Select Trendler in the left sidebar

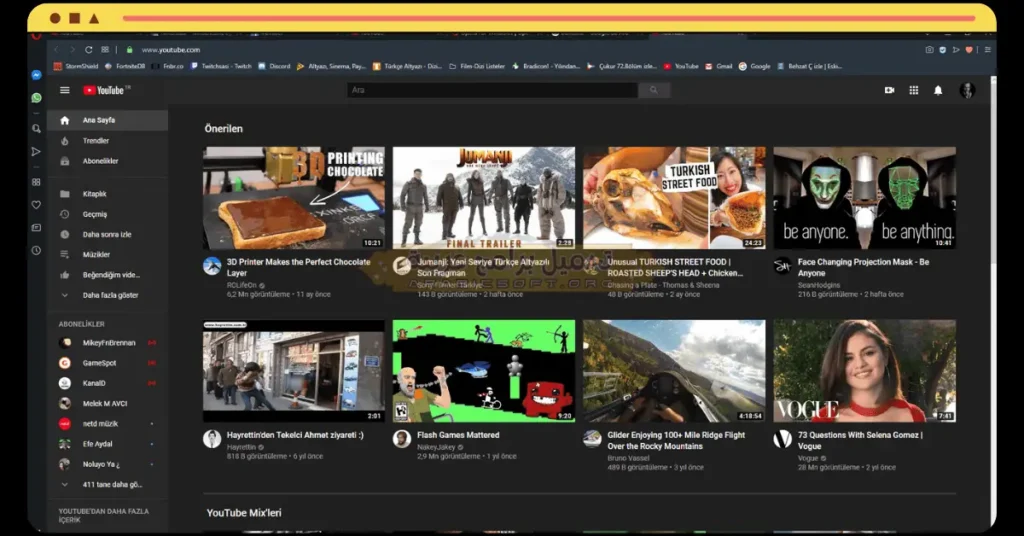(x=96, y=141)
